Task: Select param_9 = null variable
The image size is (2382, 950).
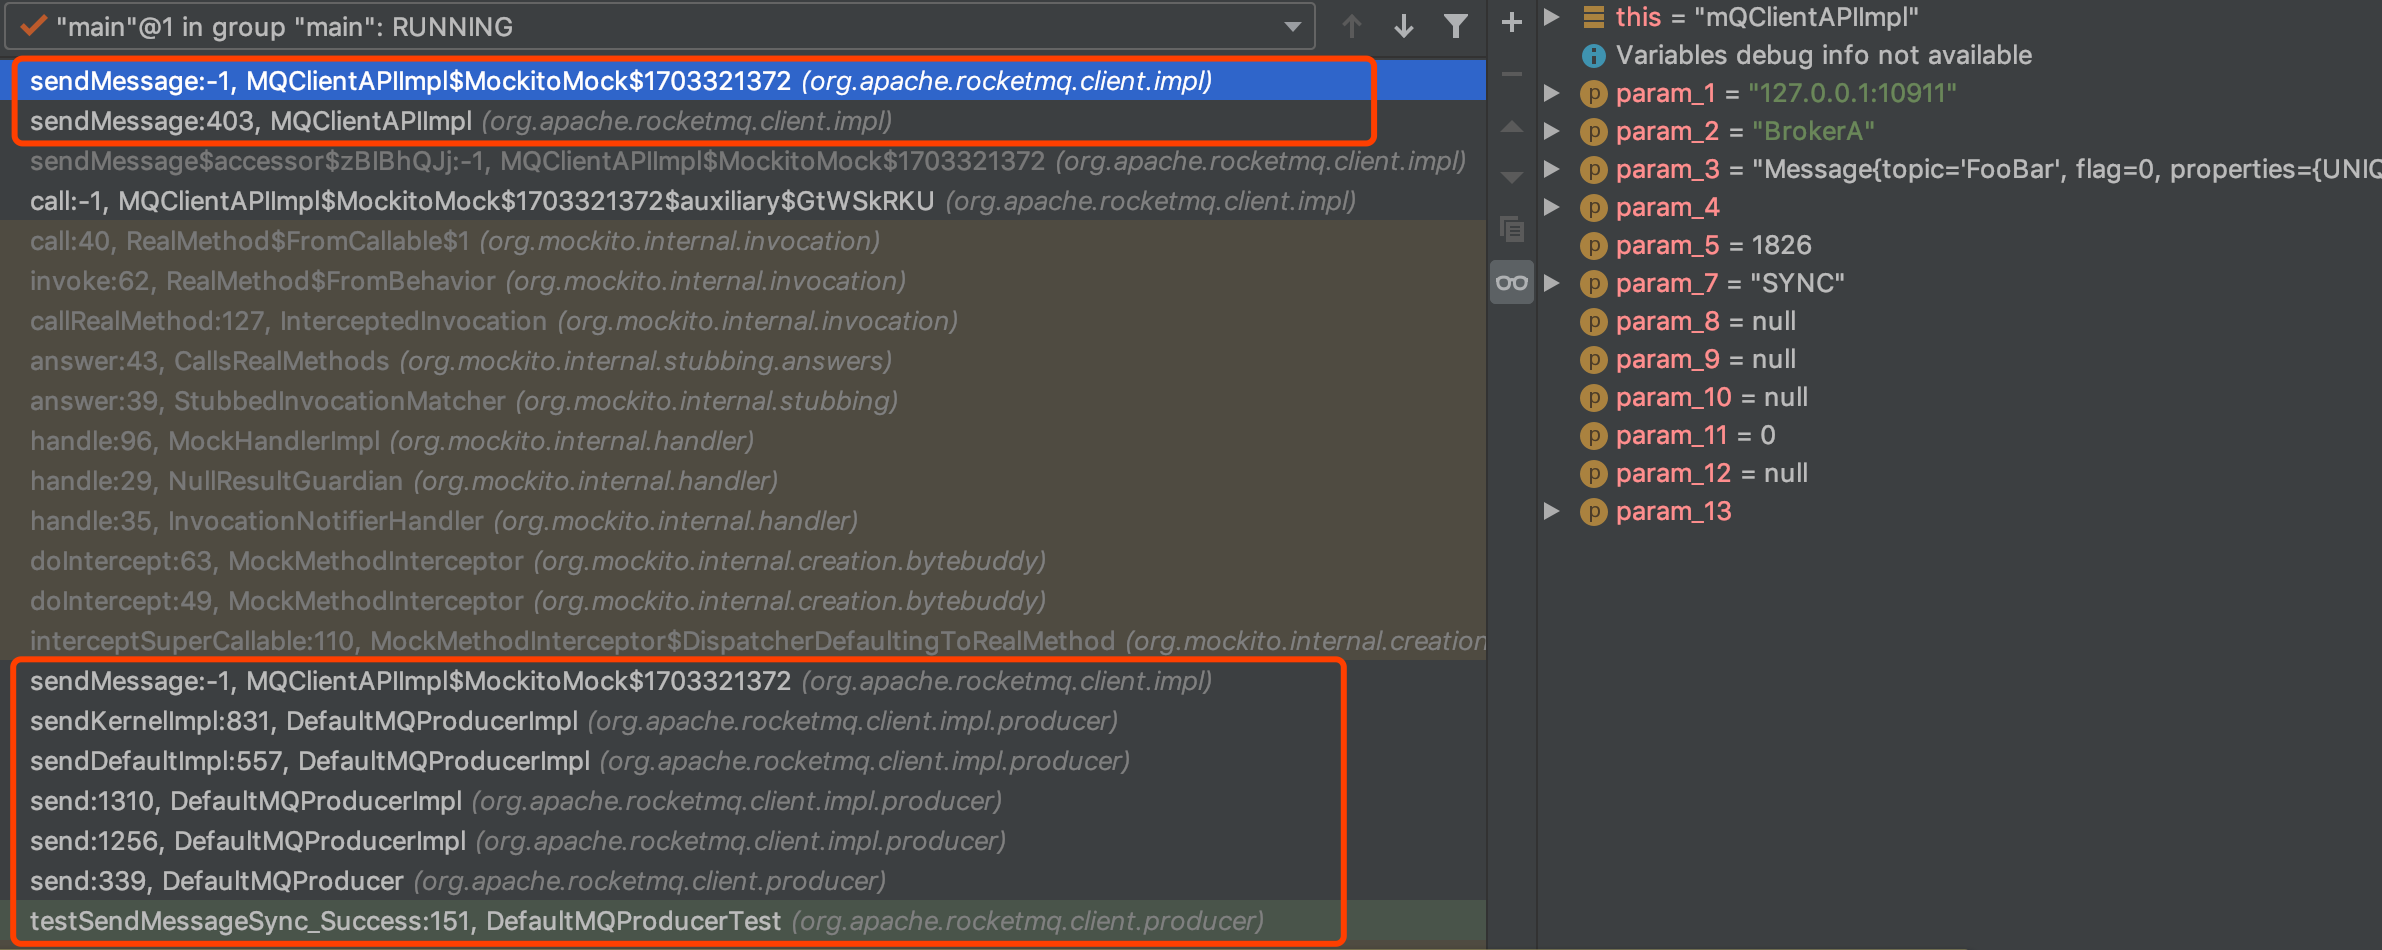Action: point(1706,359)
